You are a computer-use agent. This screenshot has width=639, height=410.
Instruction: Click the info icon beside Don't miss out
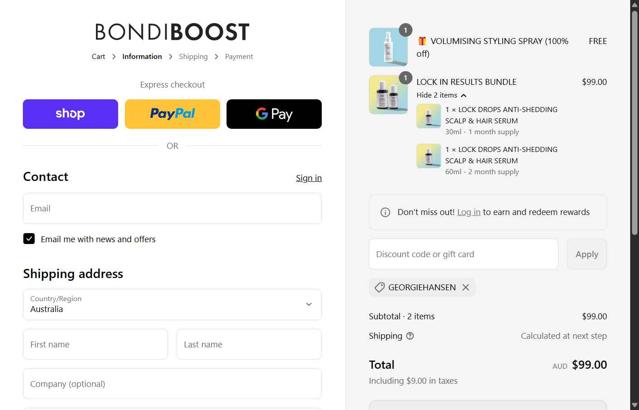[x=385, y=212]
